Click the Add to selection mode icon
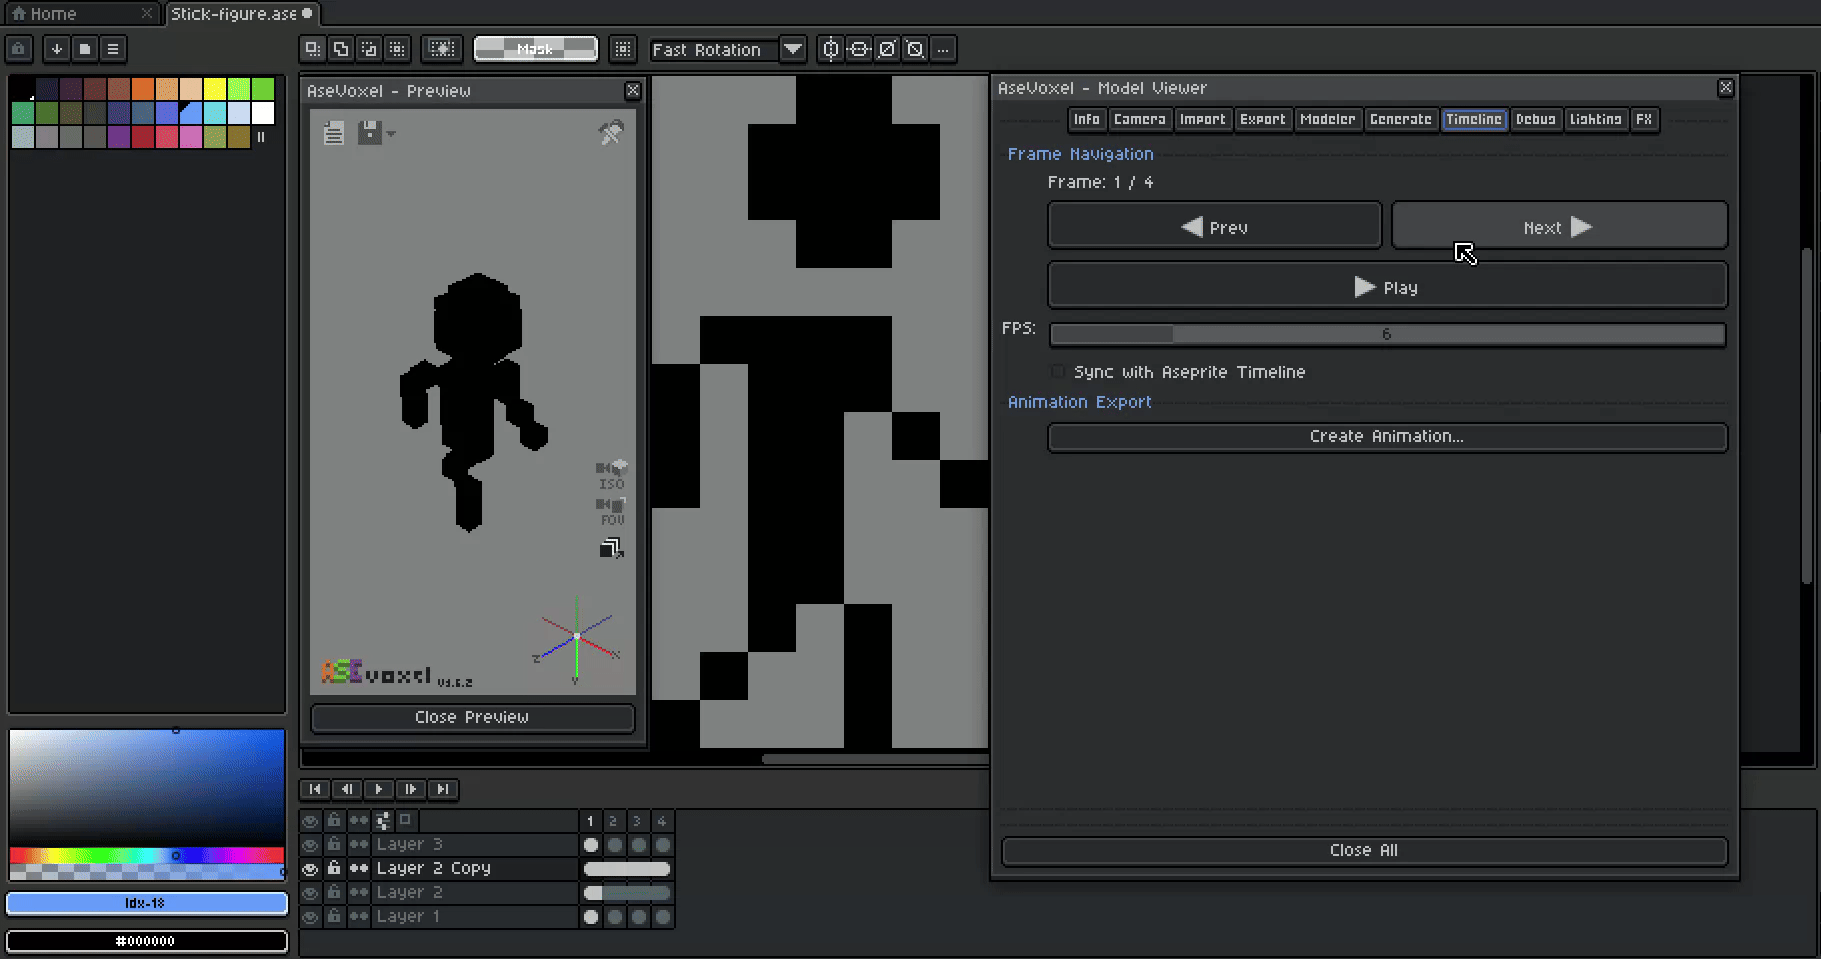Screen dimensions: 1821x959 pyautogui.click(x=341, y=49)
